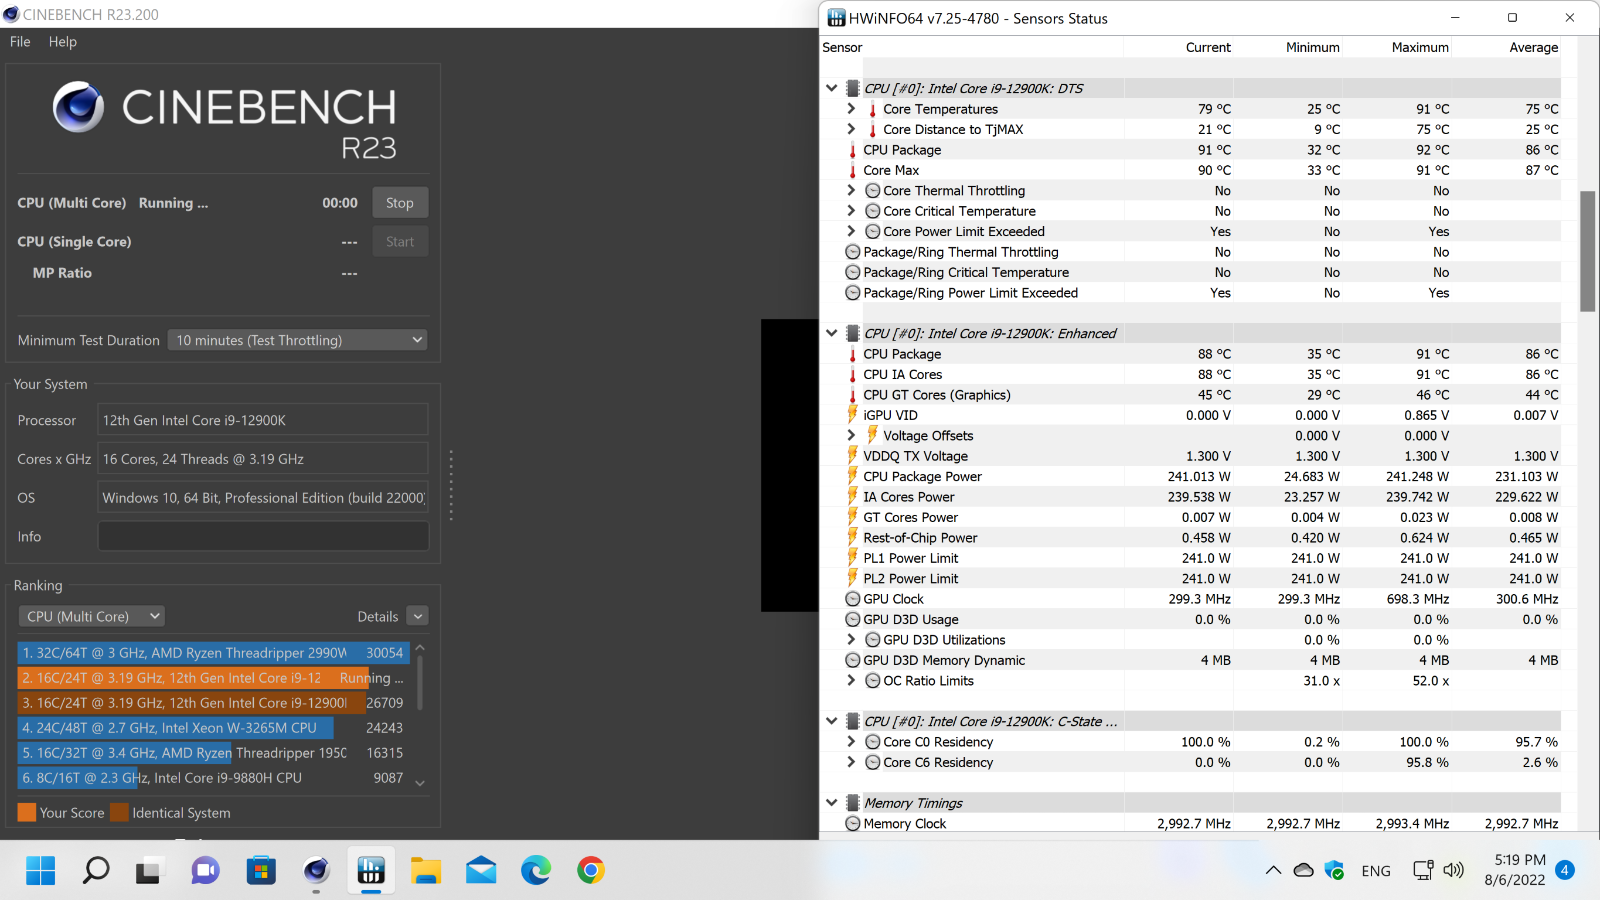
Task: Open File Explorer from taskbar
Action: 426,870
